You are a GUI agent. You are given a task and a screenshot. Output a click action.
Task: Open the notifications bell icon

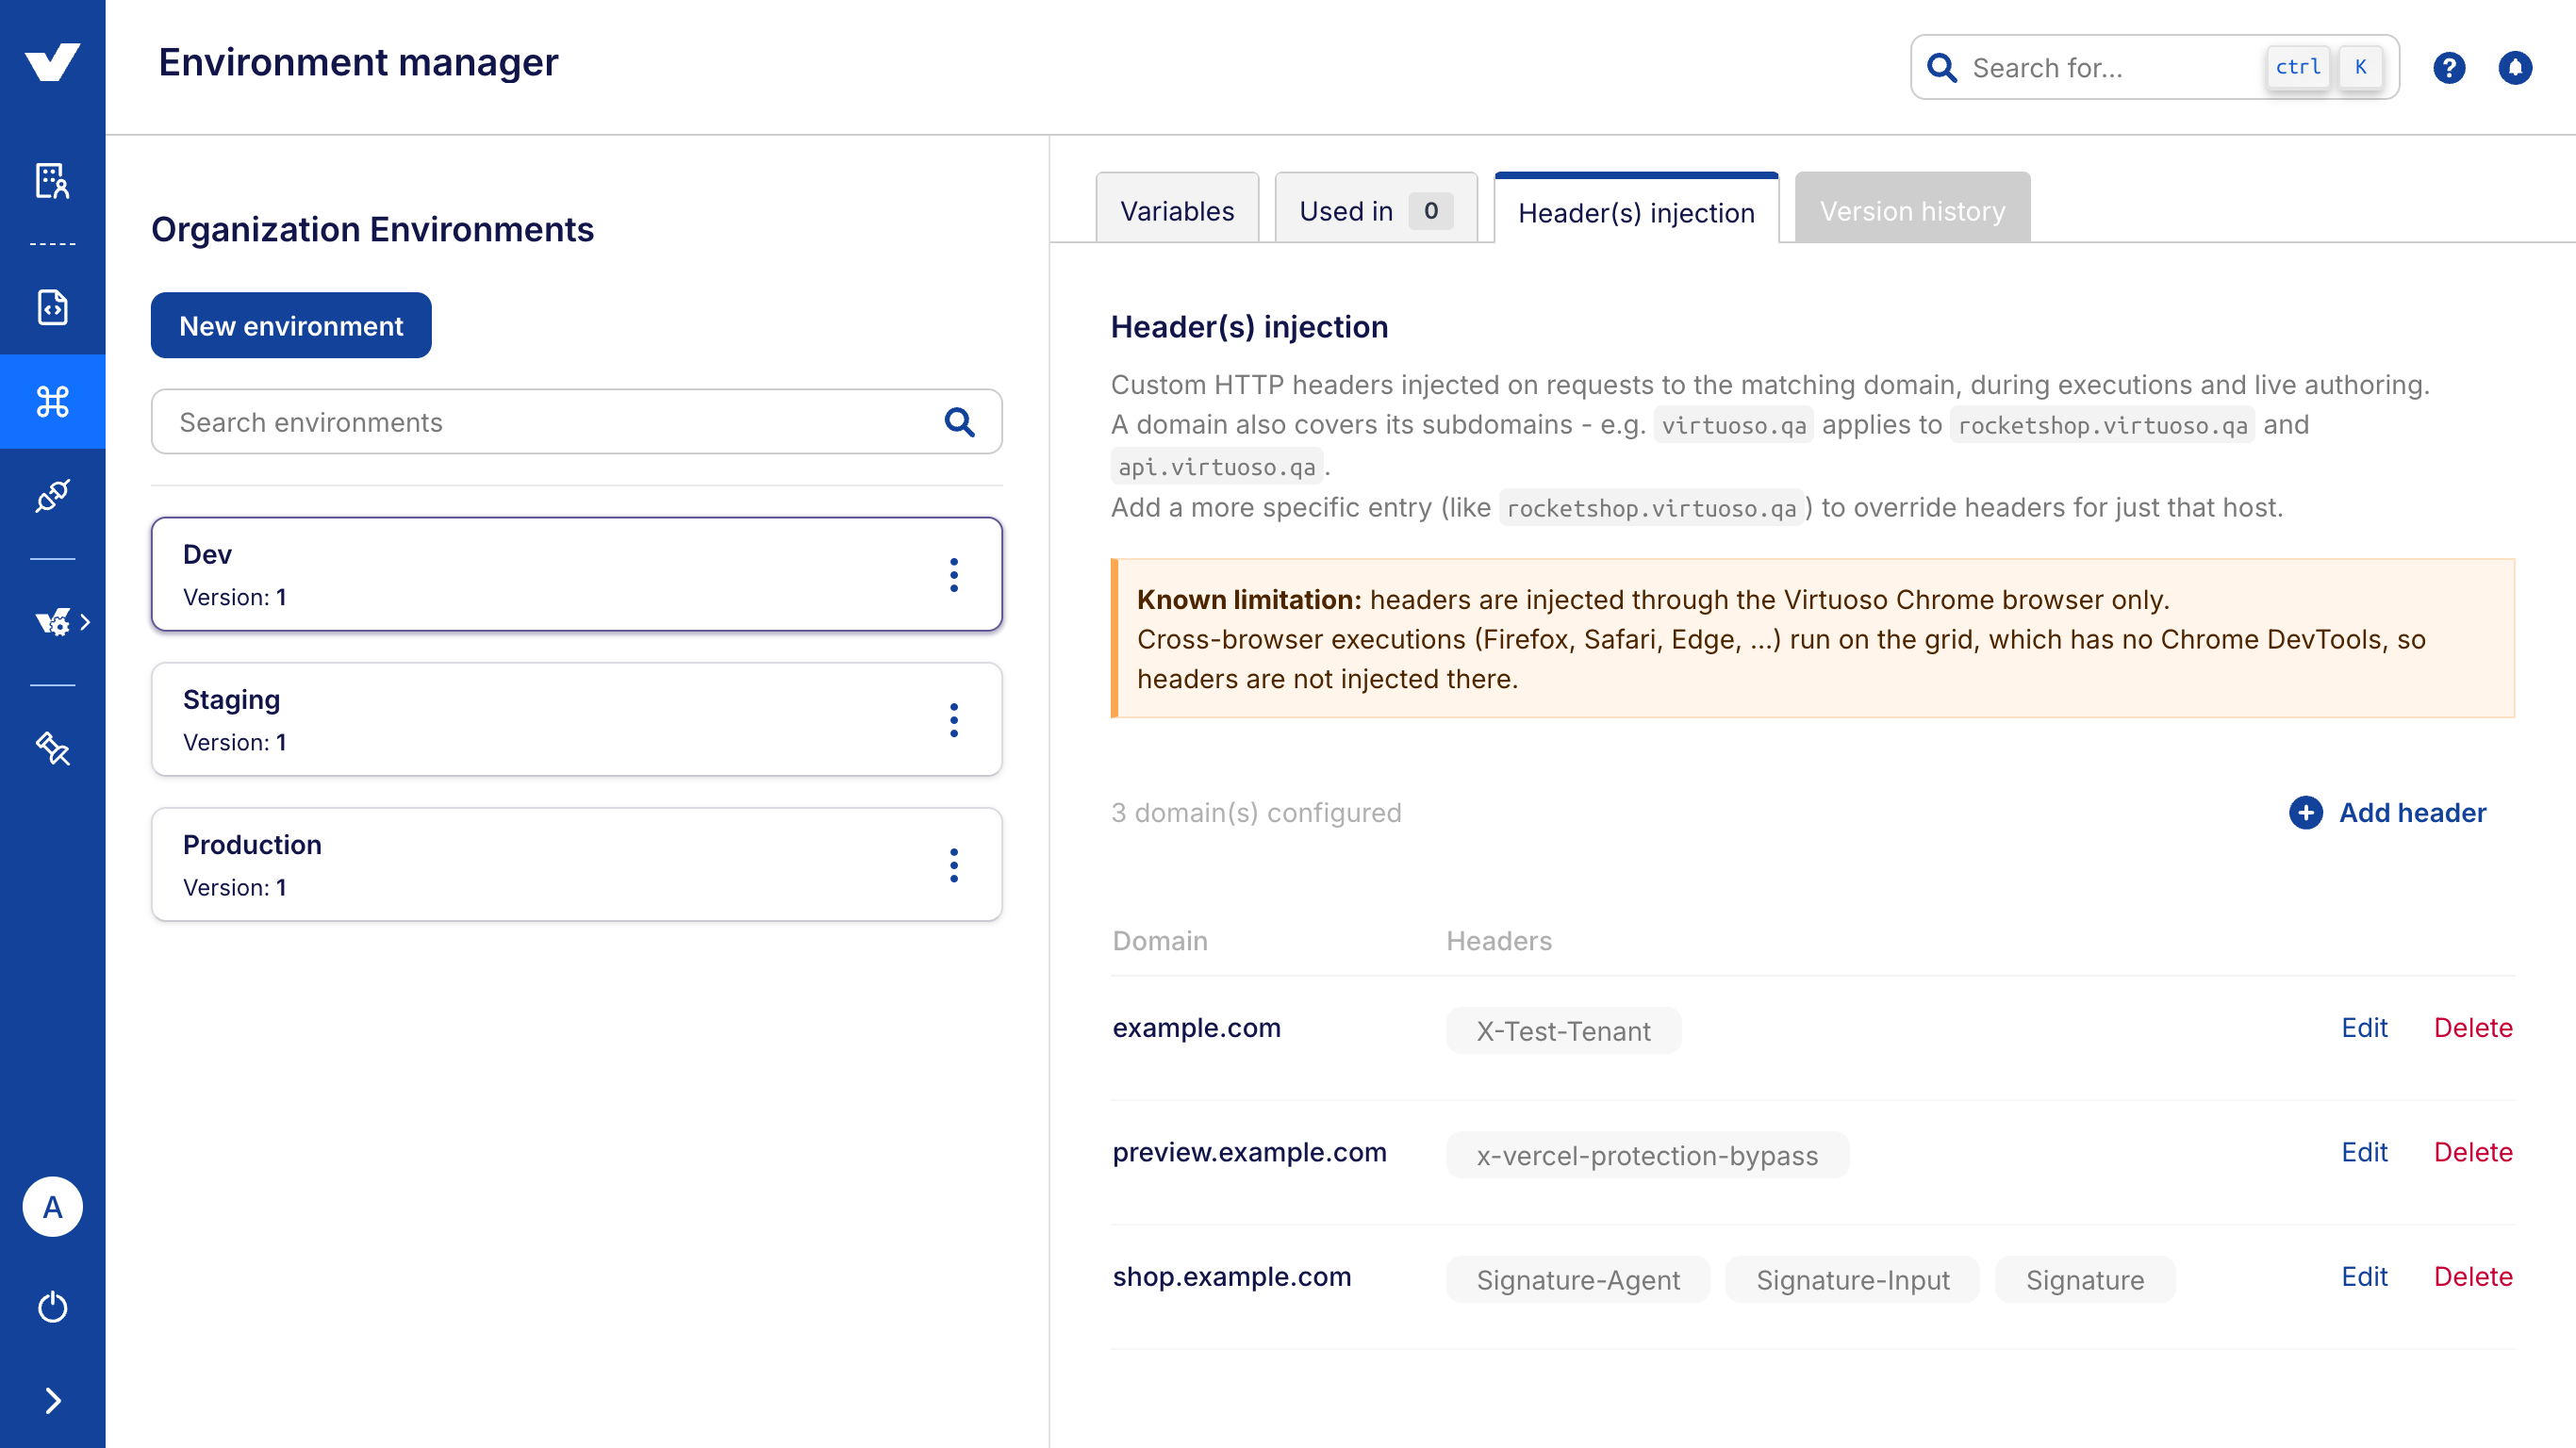pyautogui.click(x=2515, y=67)
